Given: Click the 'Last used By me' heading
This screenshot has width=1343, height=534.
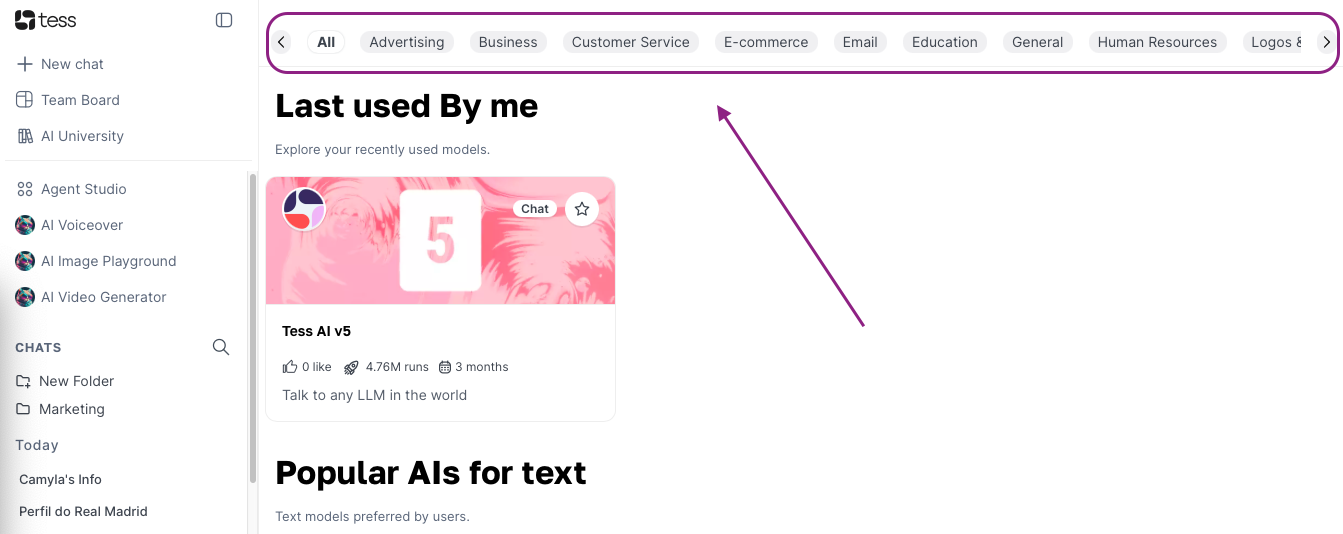Looking at the screenshot, I should click(406, 106).
